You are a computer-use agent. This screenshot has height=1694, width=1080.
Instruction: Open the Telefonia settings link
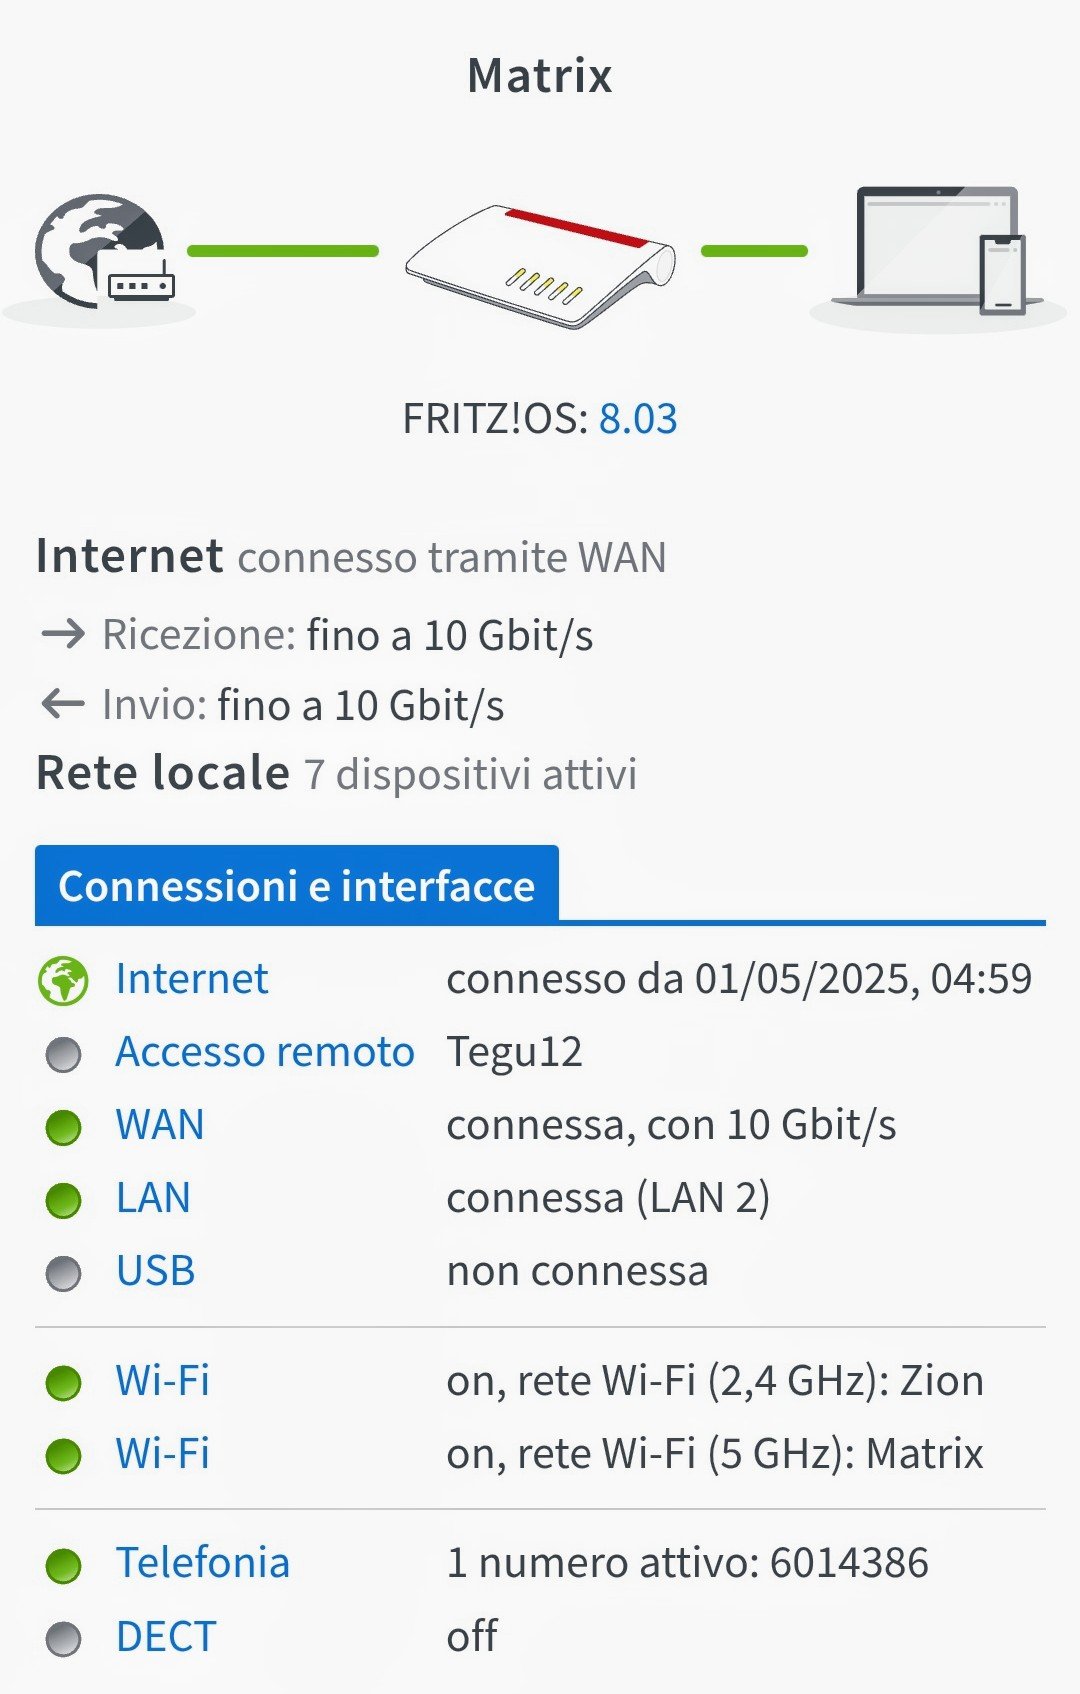(x=203, y=1563)
